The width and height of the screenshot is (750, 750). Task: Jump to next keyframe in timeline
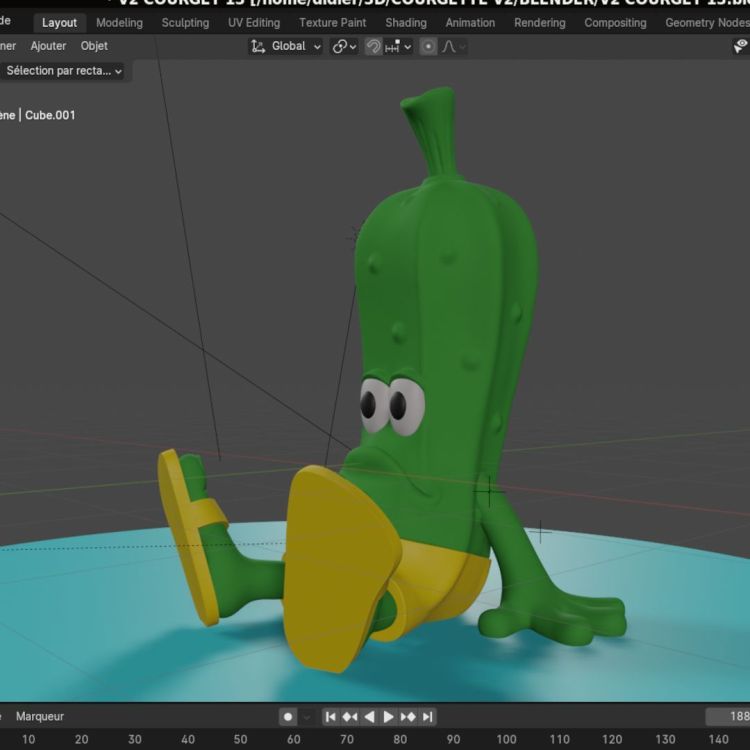coord(408,717)
